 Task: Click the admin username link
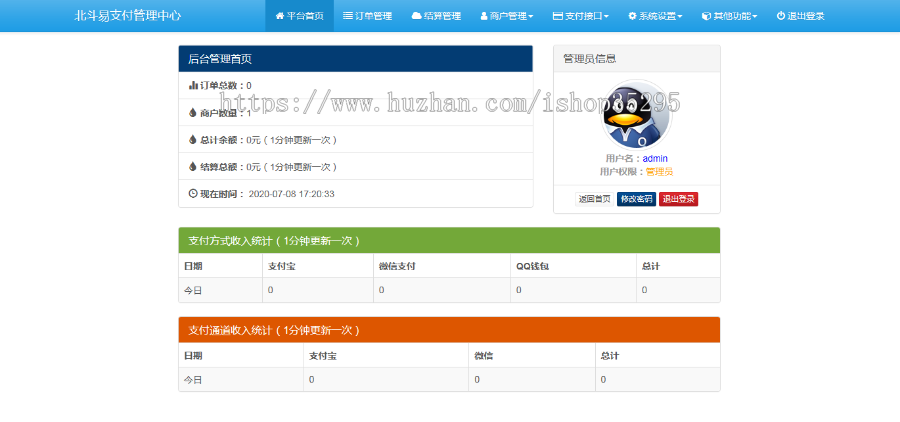(655, 158)
